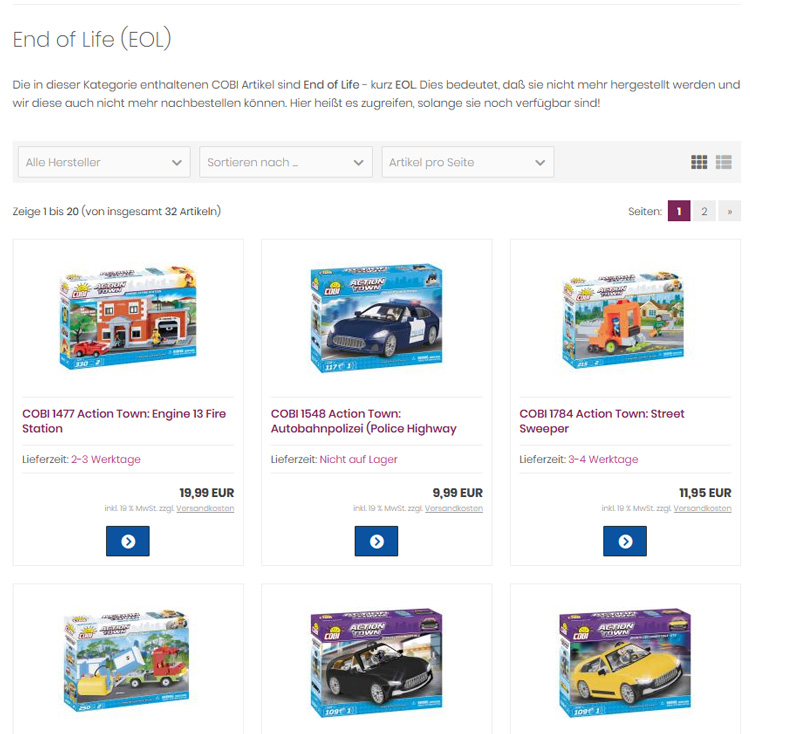Image resolution: width=800 pixels, height=734 pixels.
Task: Select page 1 in pagination
Action: (679, 211)
